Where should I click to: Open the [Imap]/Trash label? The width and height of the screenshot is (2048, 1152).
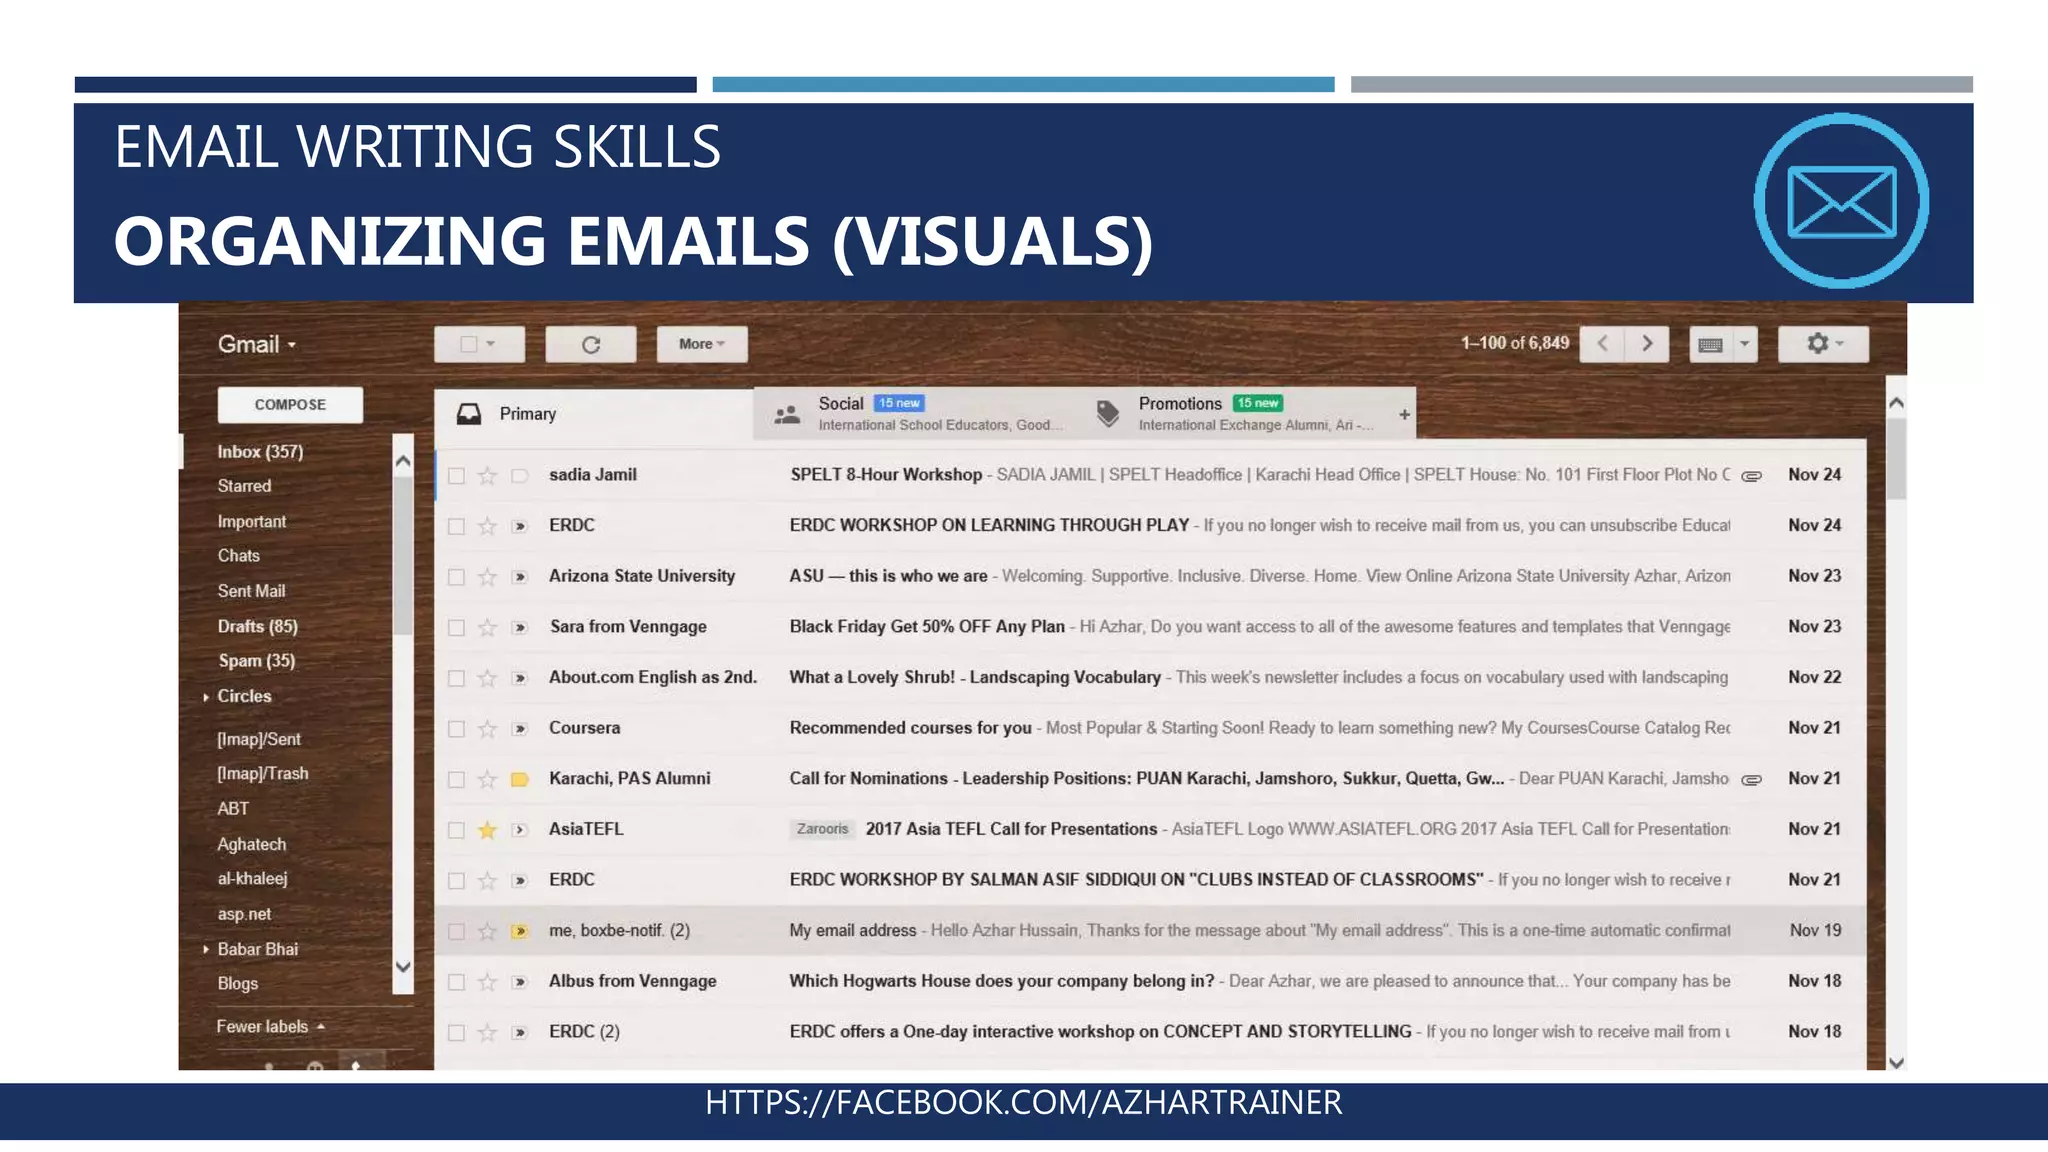coord(263,774)
